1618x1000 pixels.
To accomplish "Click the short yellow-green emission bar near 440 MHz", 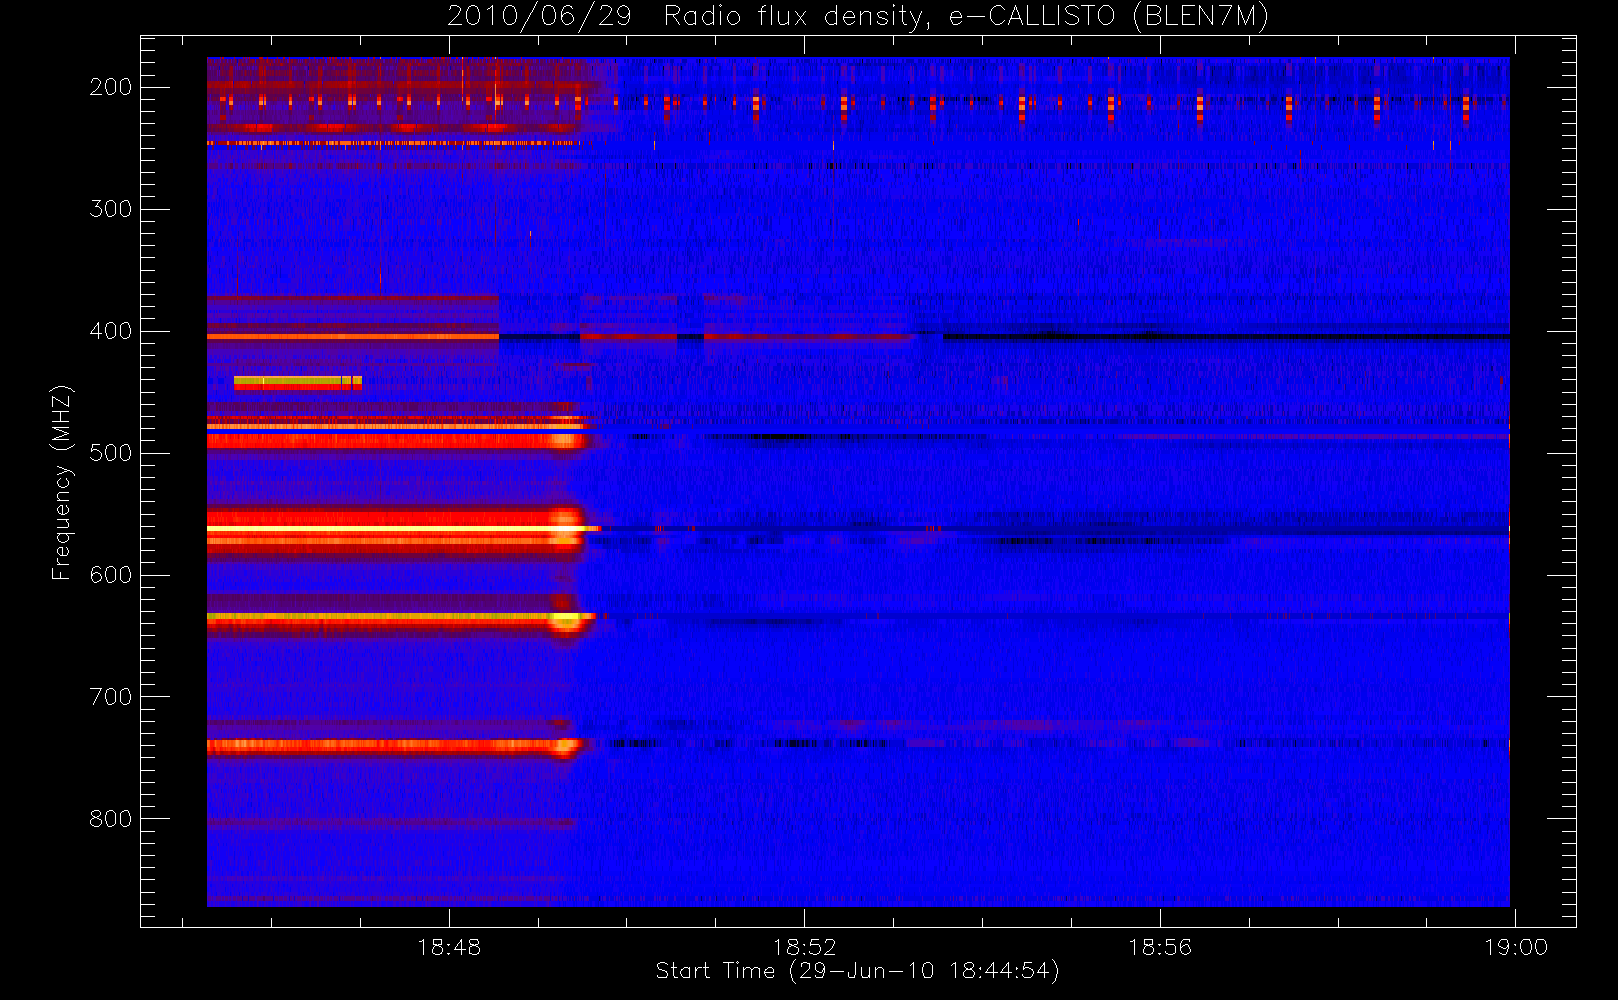I will (297, 381).
